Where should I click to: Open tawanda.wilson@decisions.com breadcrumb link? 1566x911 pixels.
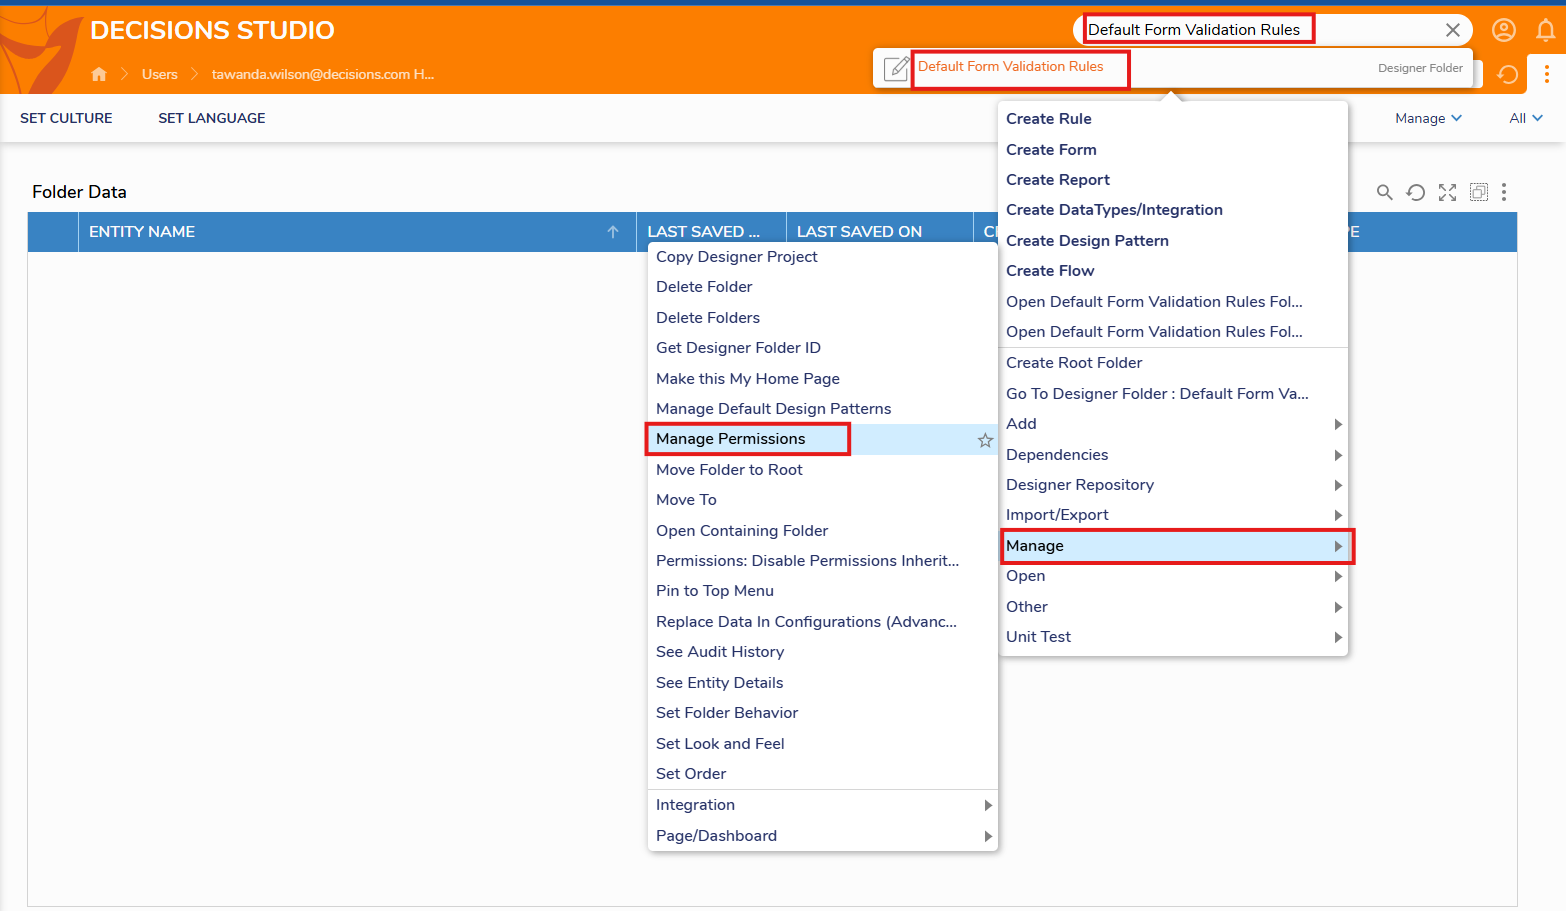[x=323, y=74]
